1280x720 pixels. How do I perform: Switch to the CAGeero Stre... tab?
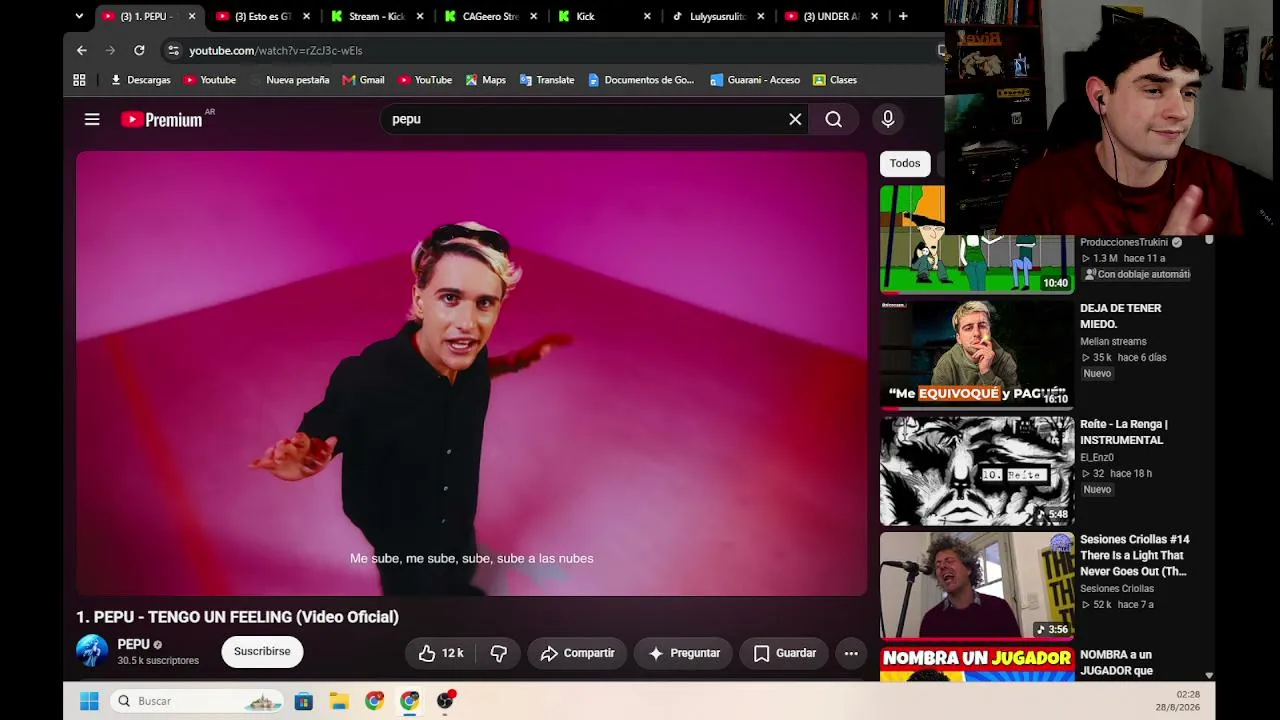(491, 16)
